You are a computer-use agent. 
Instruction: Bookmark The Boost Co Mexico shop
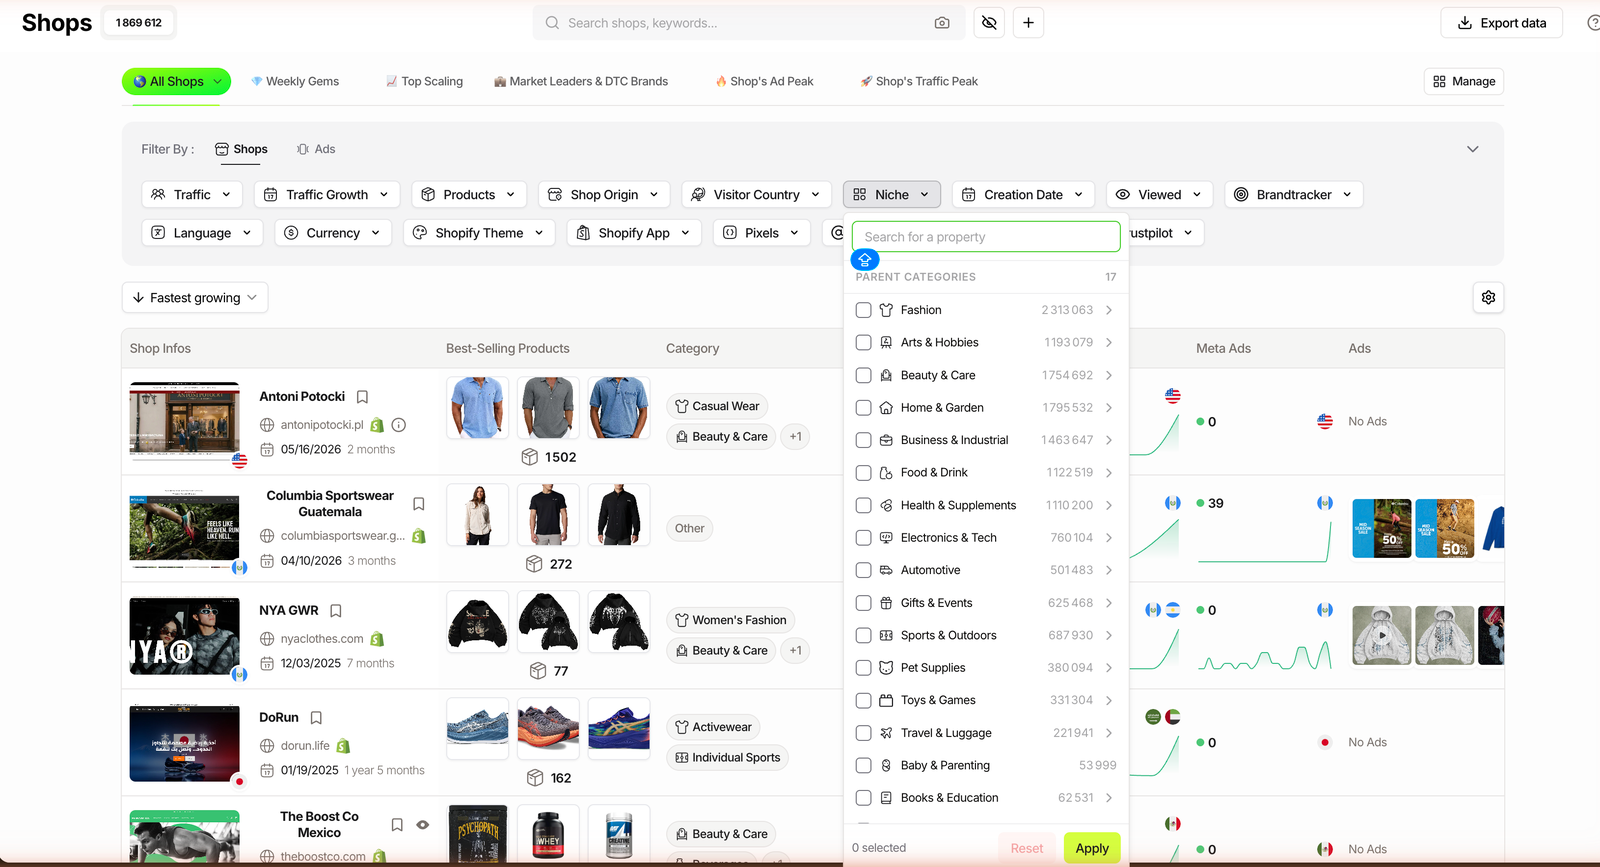click(397, 825)
